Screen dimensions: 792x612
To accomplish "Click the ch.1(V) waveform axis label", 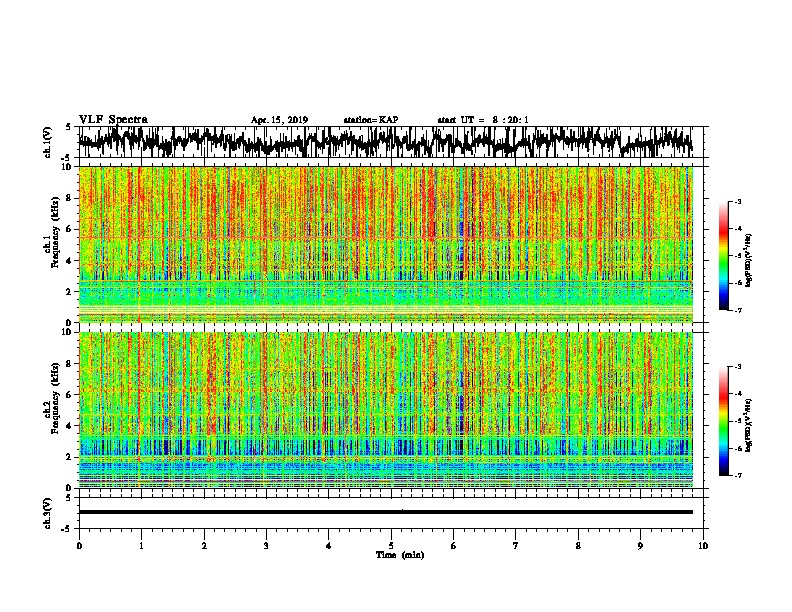I will 48,142.
